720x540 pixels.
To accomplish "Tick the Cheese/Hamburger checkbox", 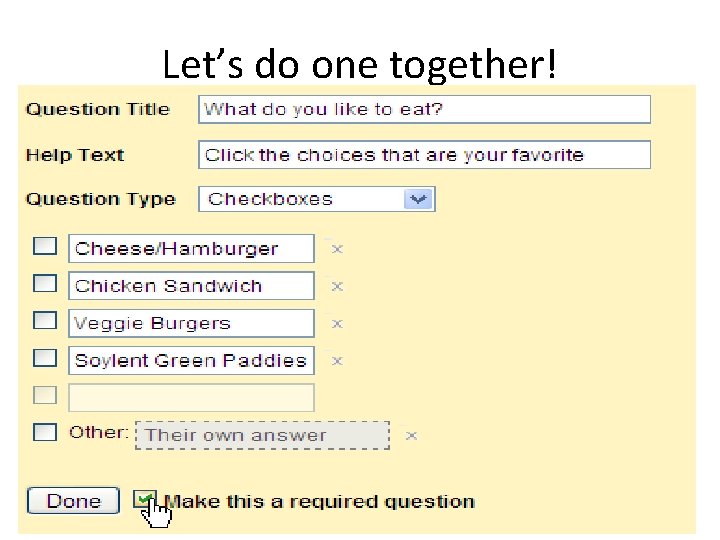I will point(45,246).
